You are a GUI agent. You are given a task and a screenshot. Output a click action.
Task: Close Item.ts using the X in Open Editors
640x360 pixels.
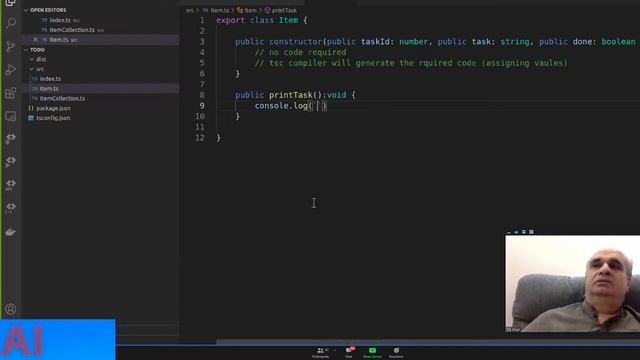coord(36,40)
